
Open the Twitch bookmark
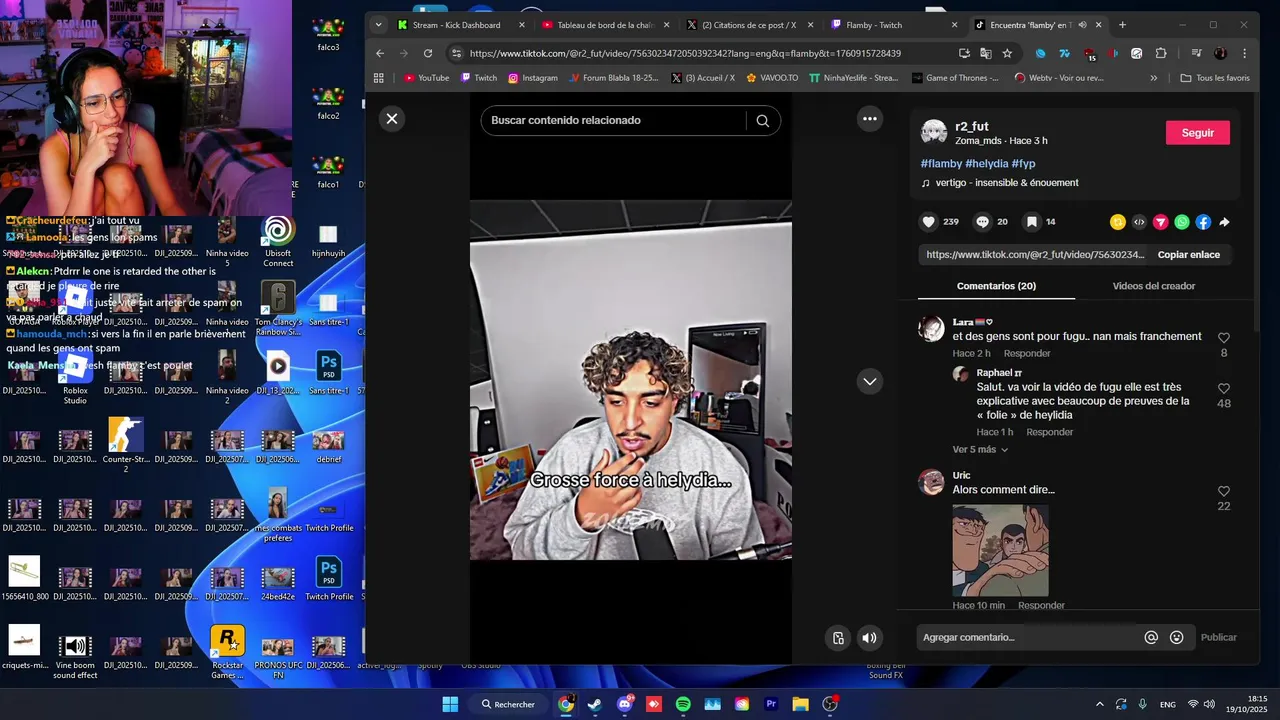[x=479, y=78]
